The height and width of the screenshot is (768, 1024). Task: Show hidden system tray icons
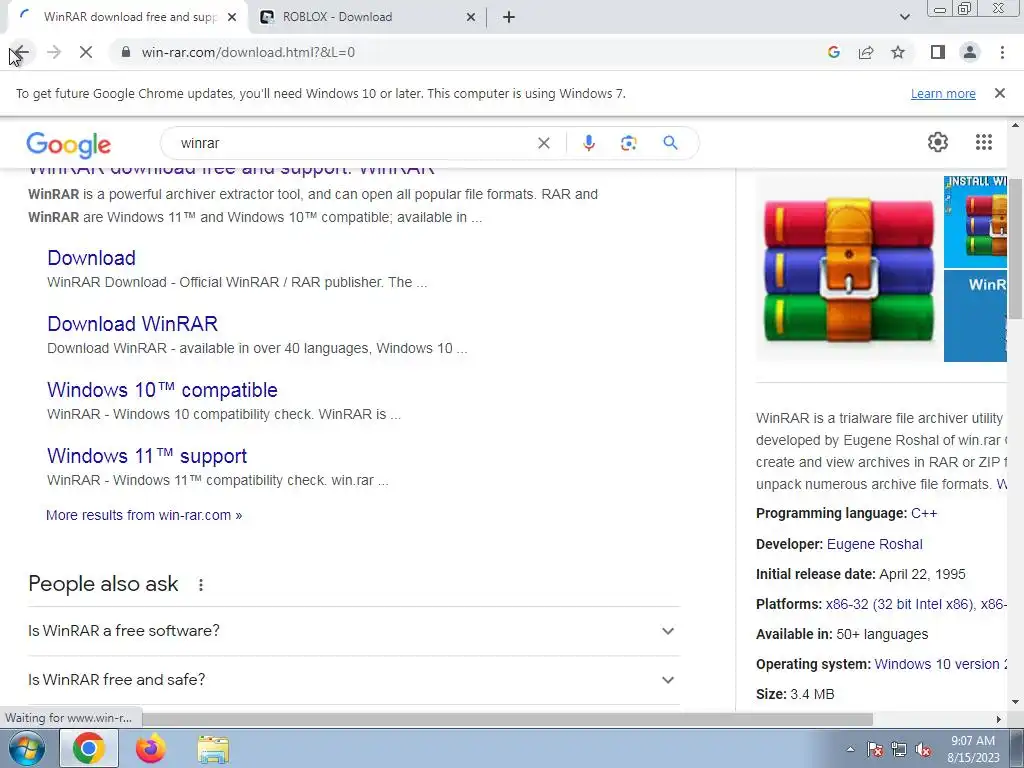click(850, 749)
